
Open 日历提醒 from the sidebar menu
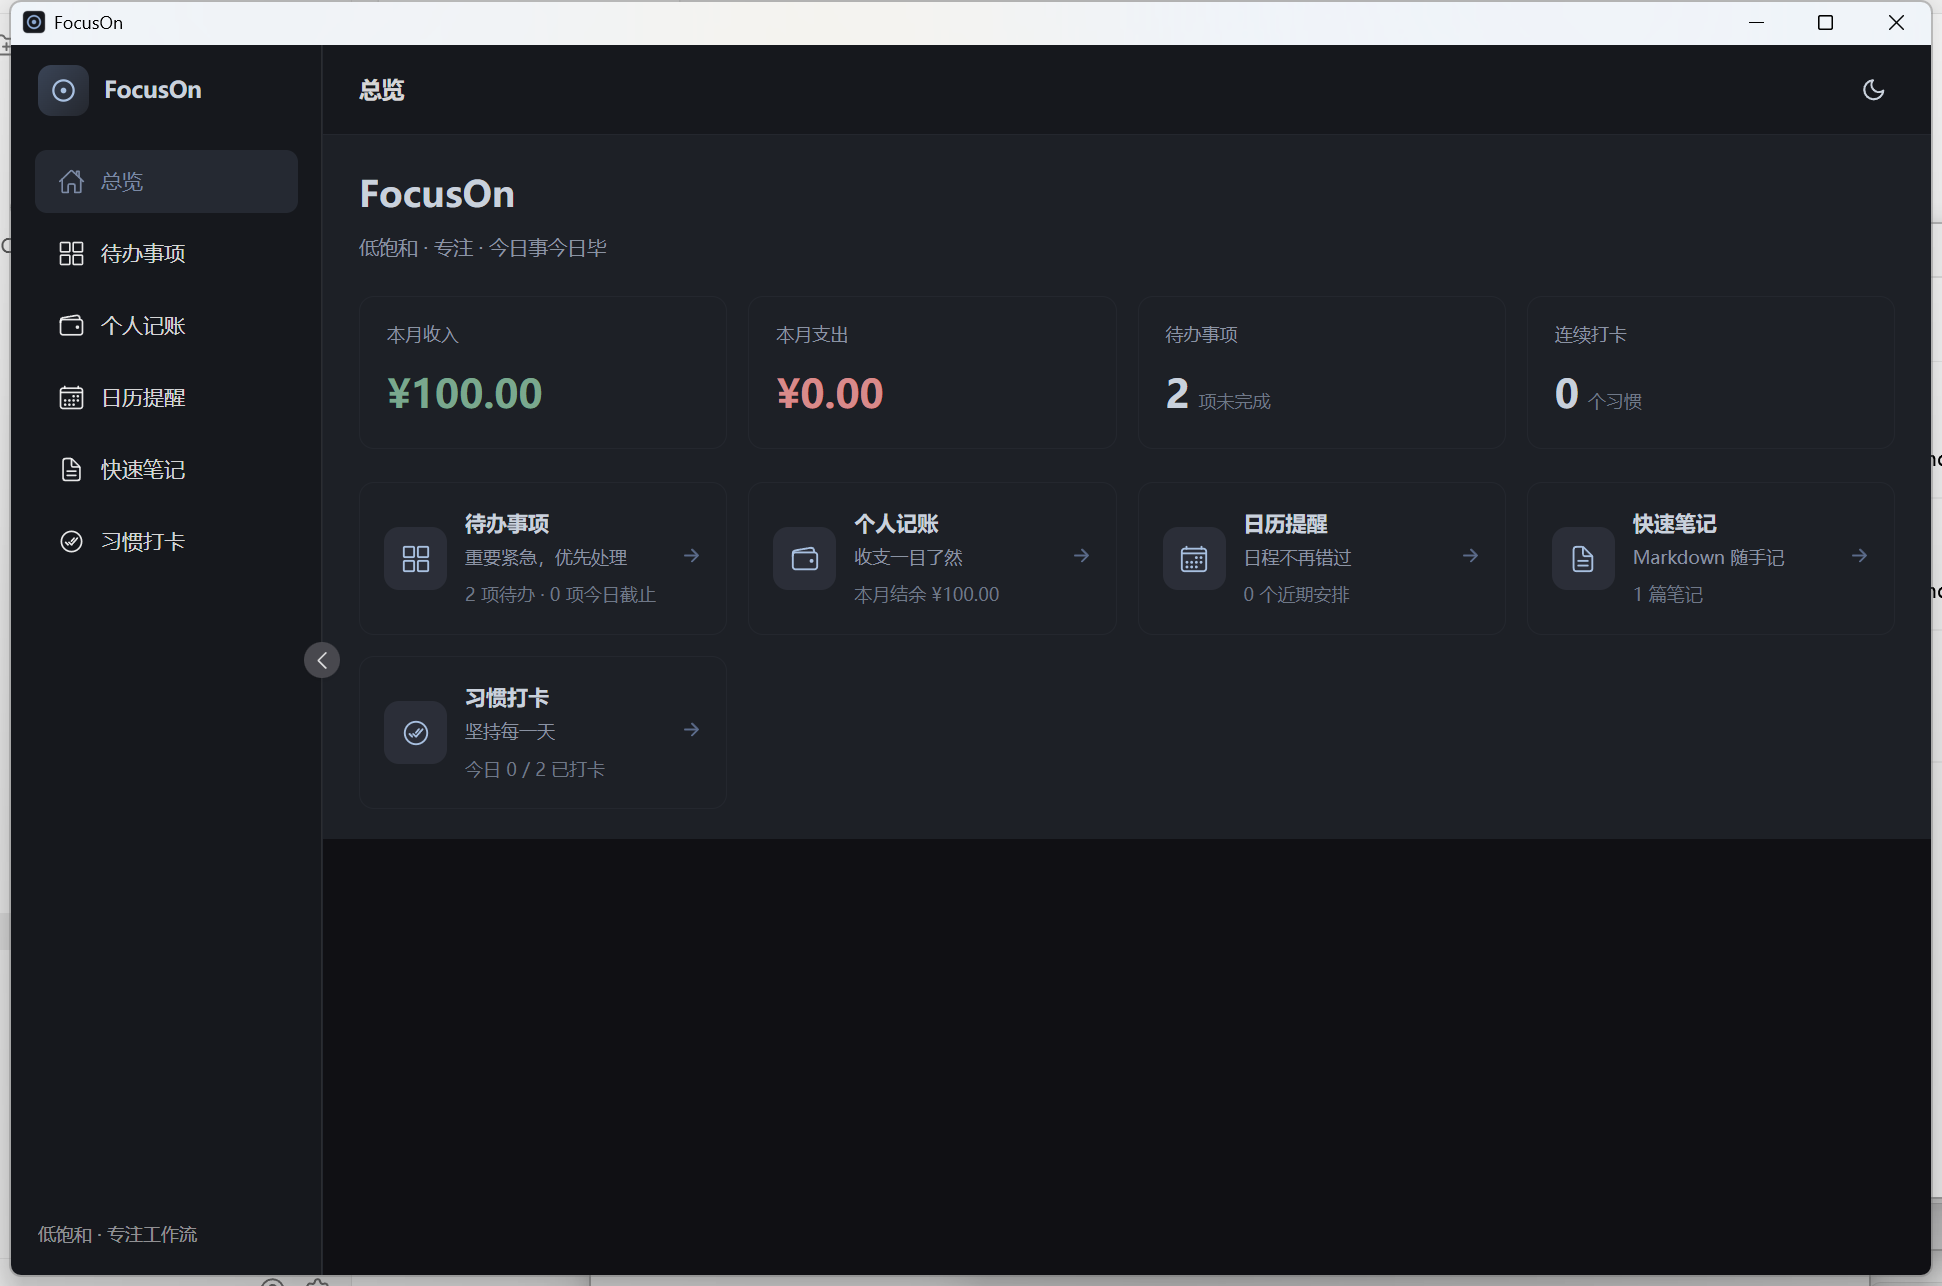coord(166,397)
